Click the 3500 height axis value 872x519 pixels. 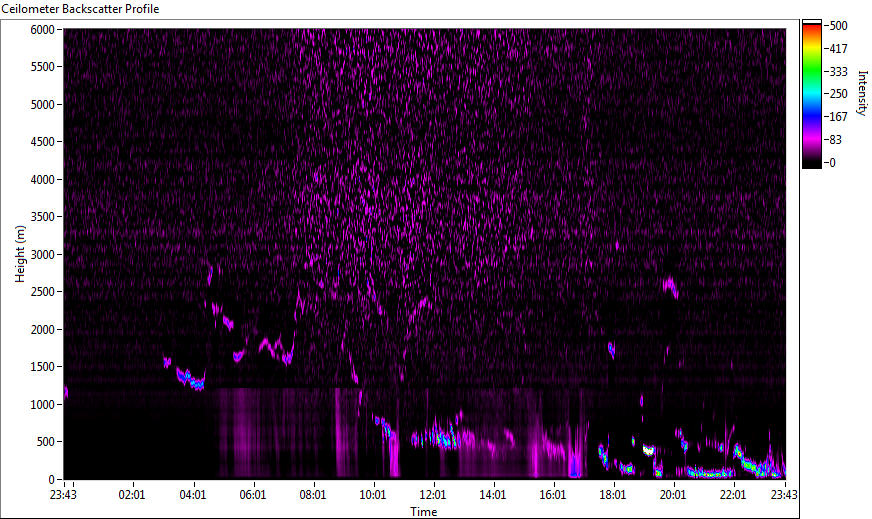click(42, 217)
